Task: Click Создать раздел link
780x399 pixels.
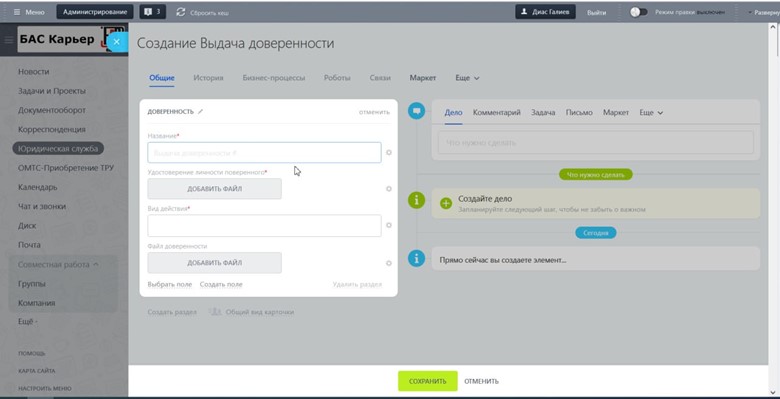Action: (172, 312)
